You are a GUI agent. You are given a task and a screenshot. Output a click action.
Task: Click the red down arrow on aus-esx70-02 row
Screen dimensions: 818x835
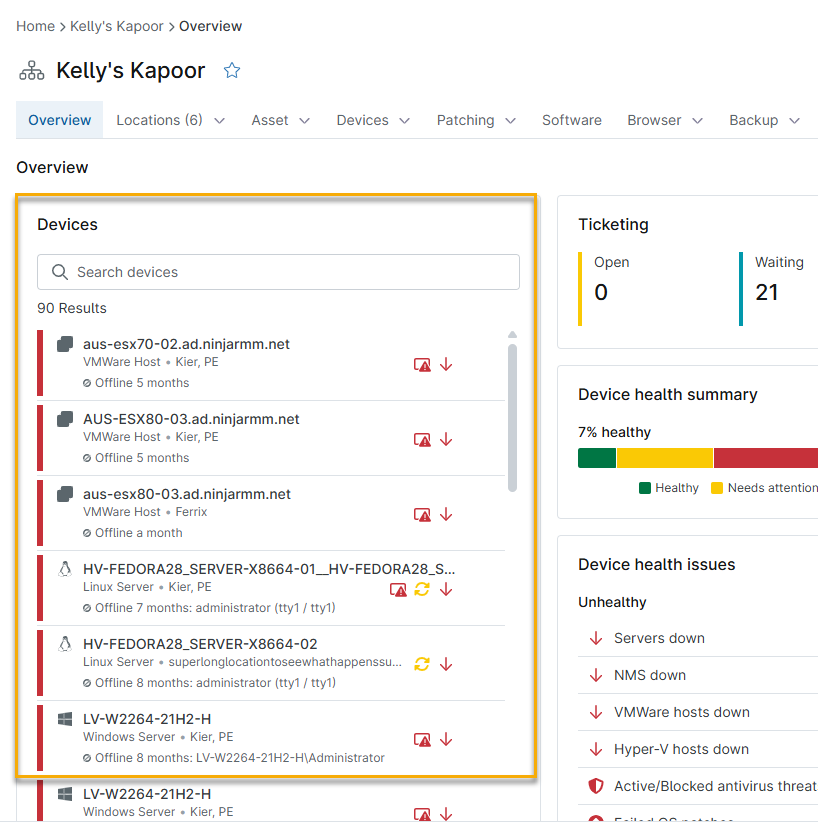tap(446, 365)
